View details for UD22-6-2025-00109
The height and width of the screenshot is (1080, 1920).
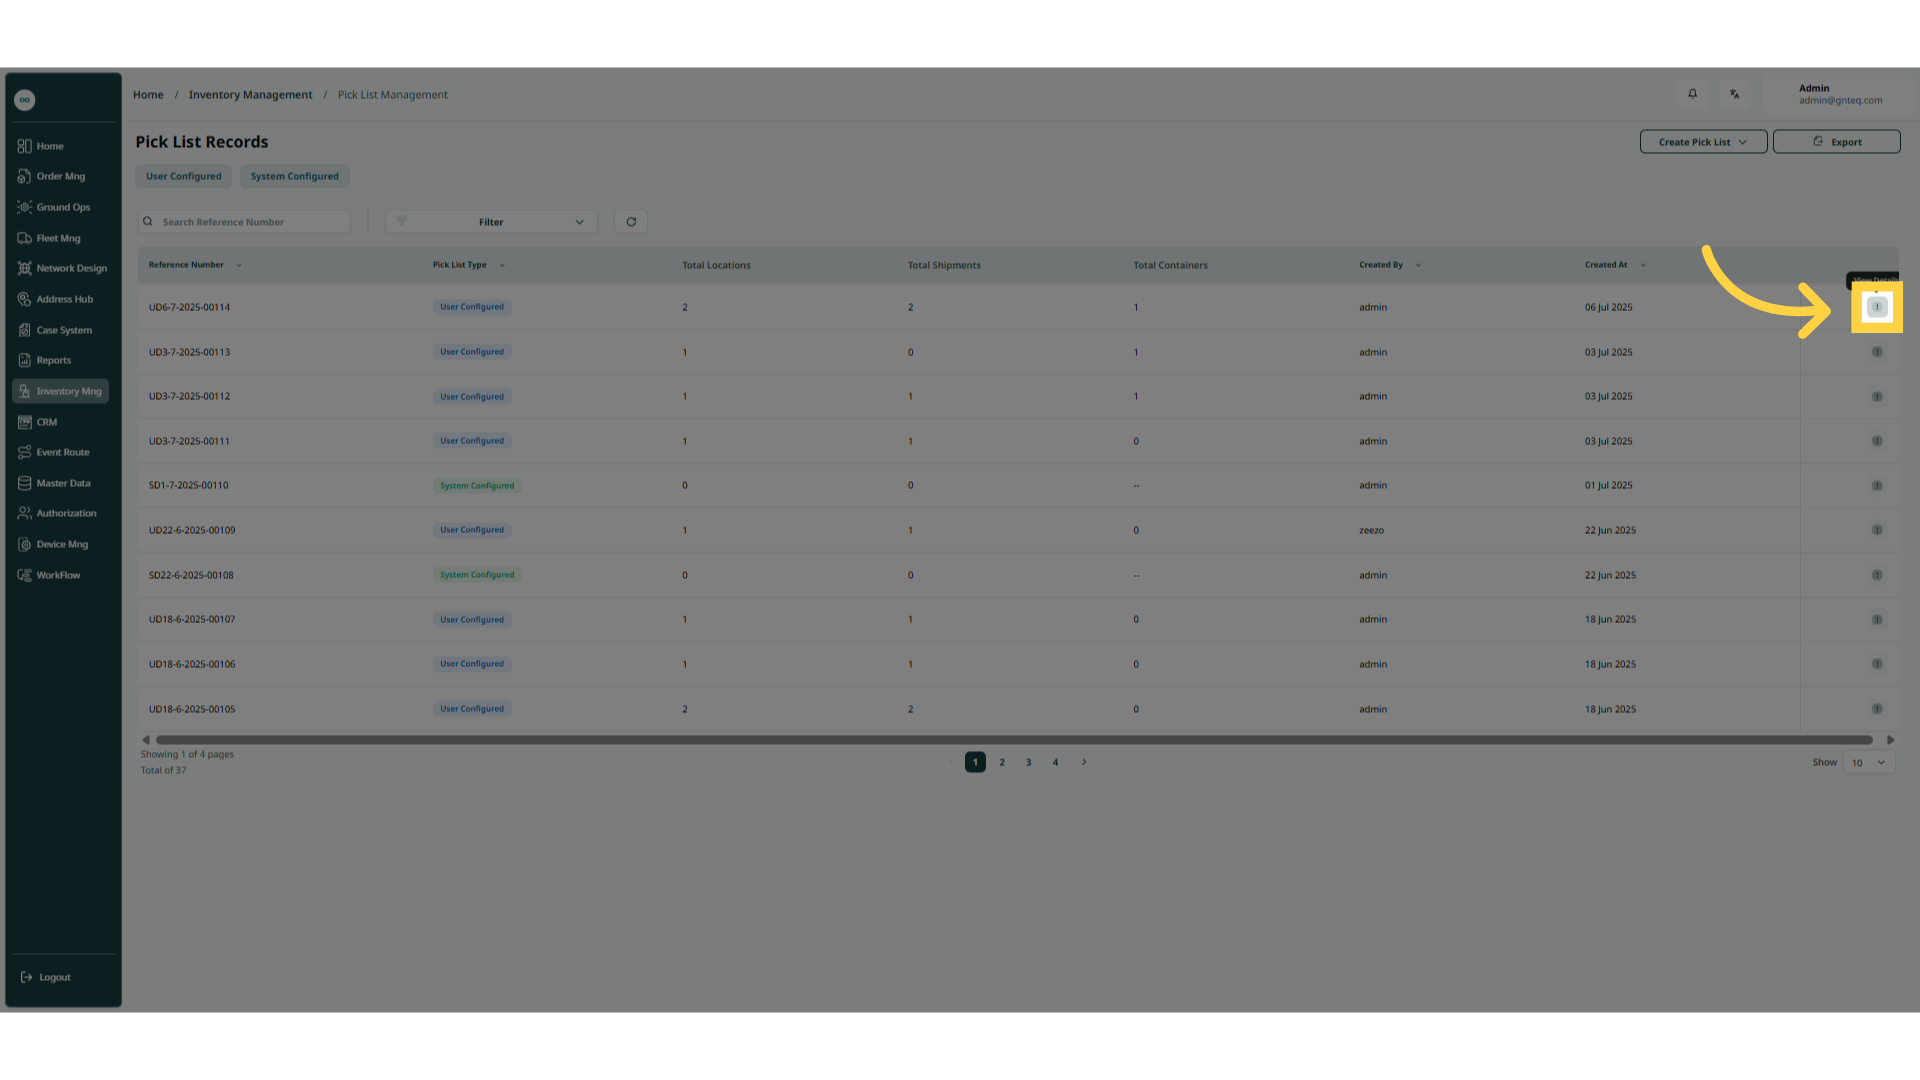point(1877,530)
